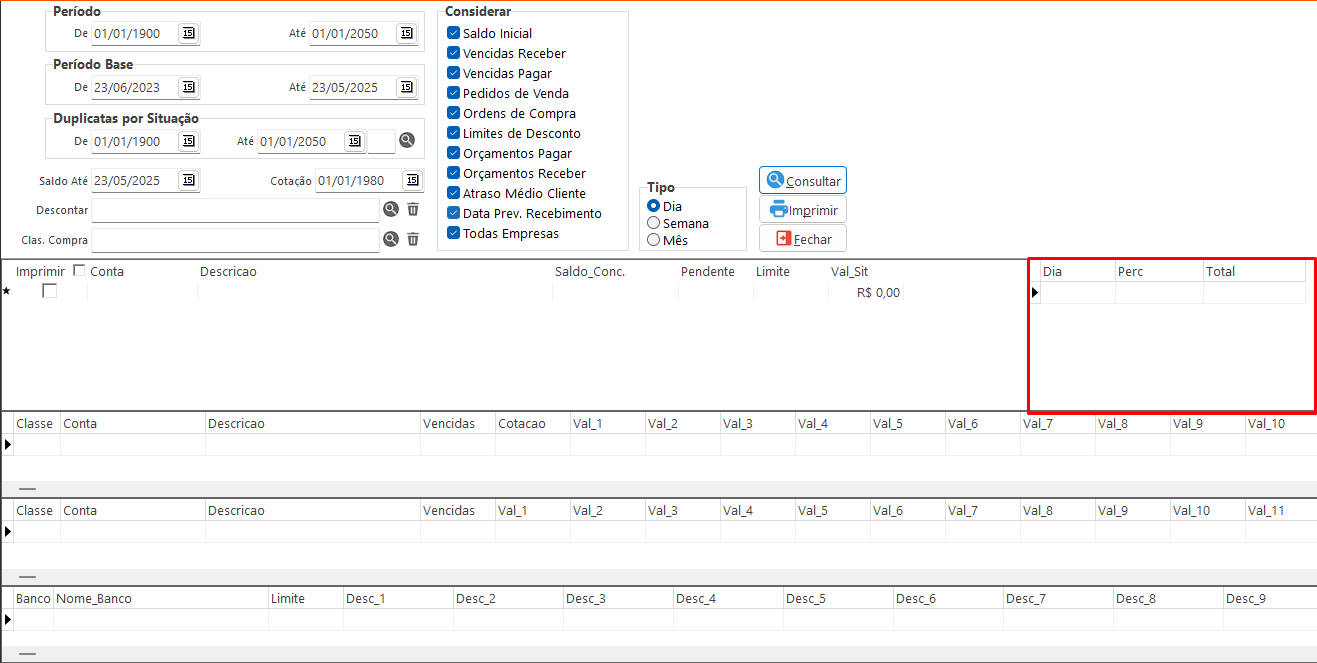The height and width of the screenshot is (663, 1317).
Task: Tick the Imprimir header checkbox in grid
Action: (80, 271)
